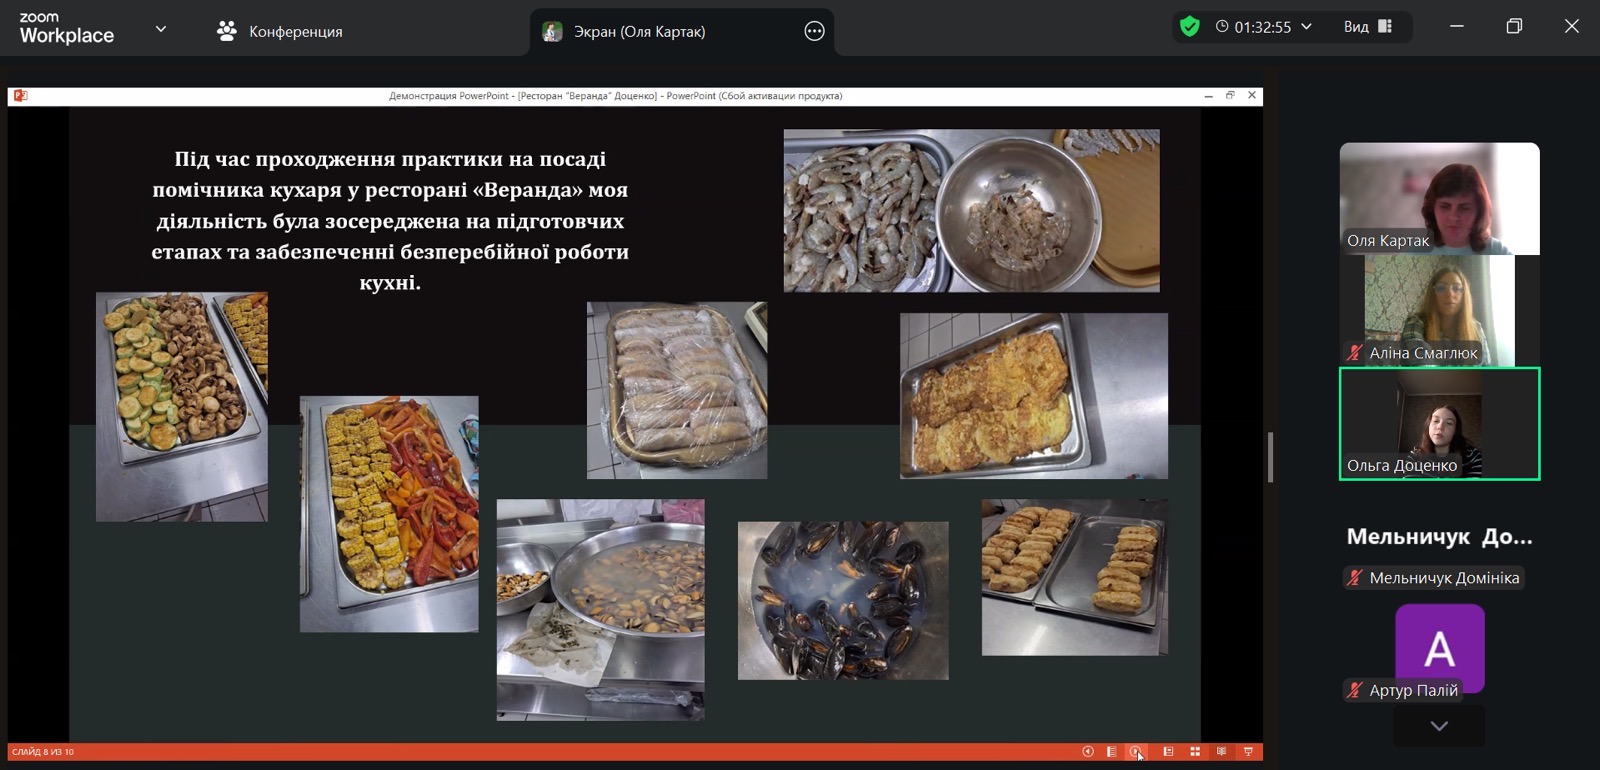Open the Конференция tab
This screenshot has height=770, width=1600.
[280, 31]
